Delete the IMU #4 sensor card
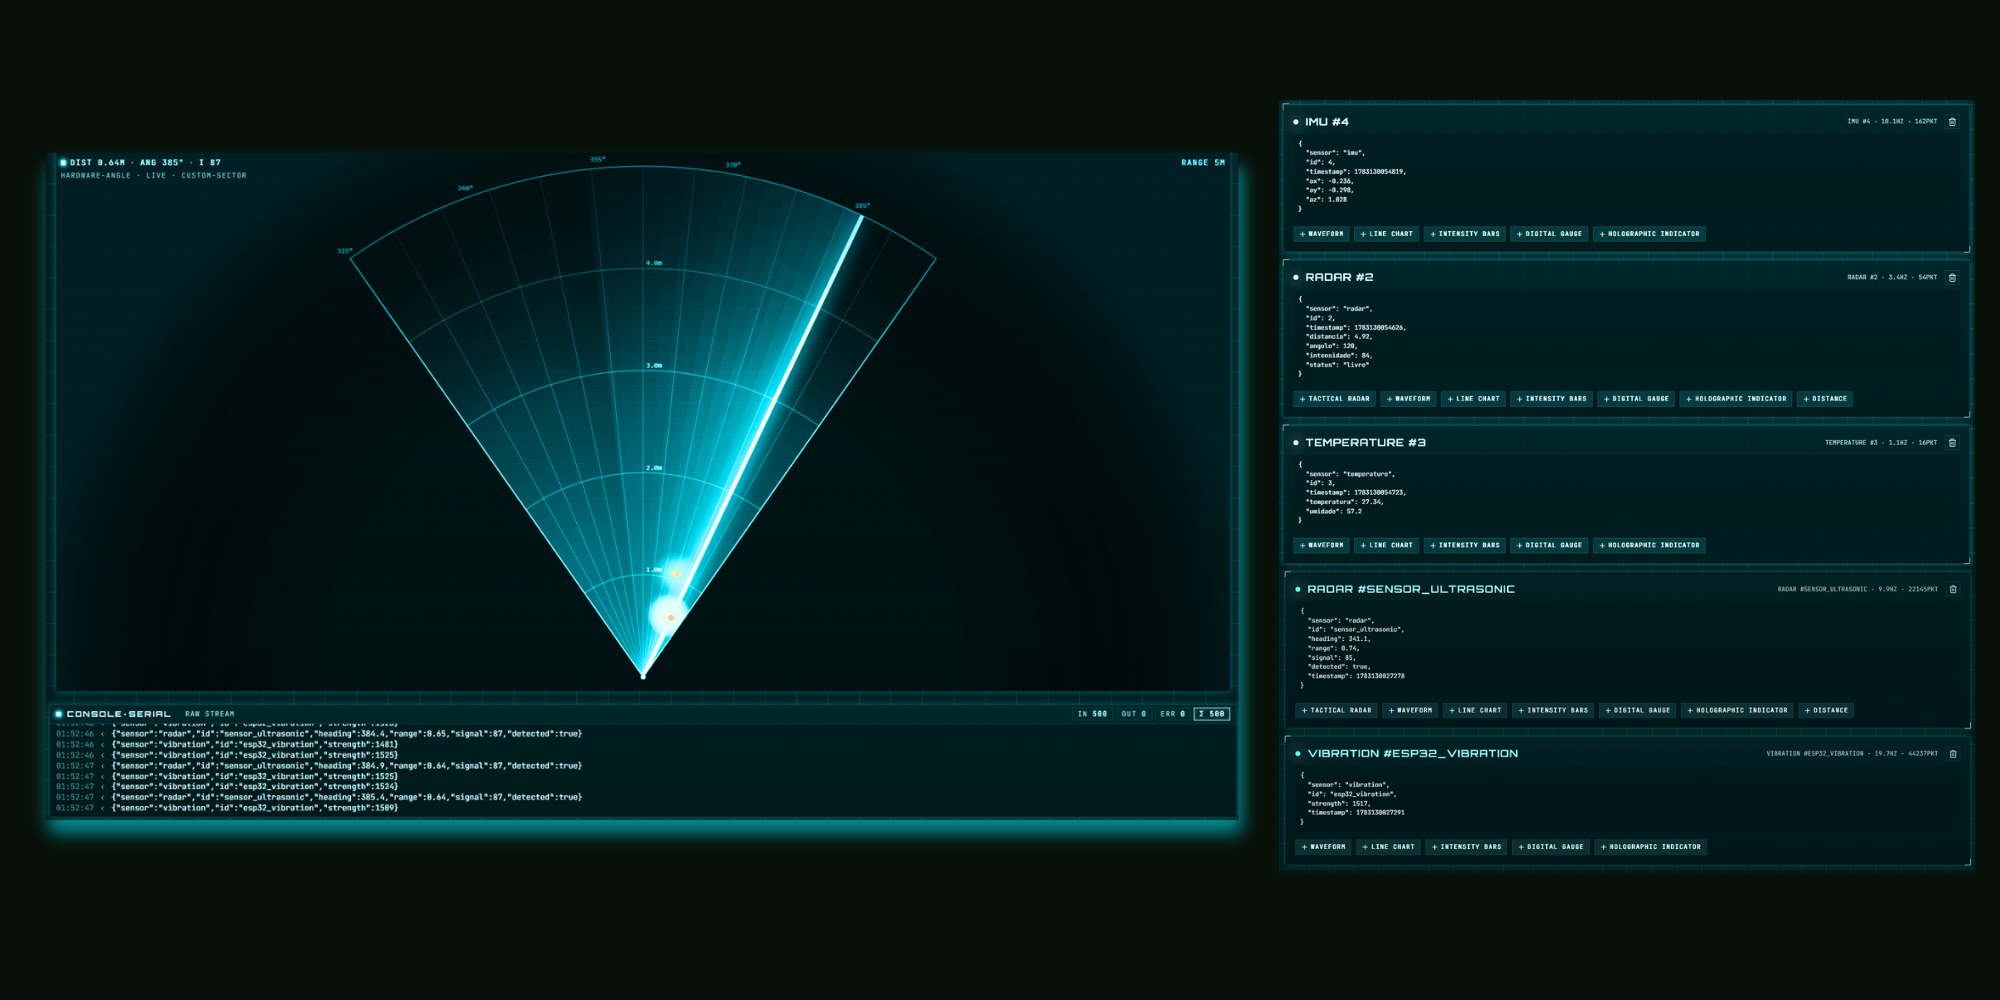Screen dimensions: 2000x1000 pos(1952,122)
